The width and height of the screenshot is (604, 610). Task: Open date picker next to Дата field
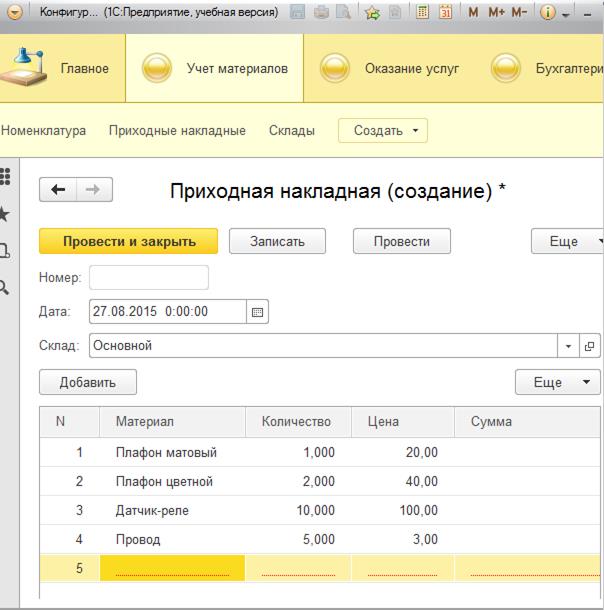point(257,312)
